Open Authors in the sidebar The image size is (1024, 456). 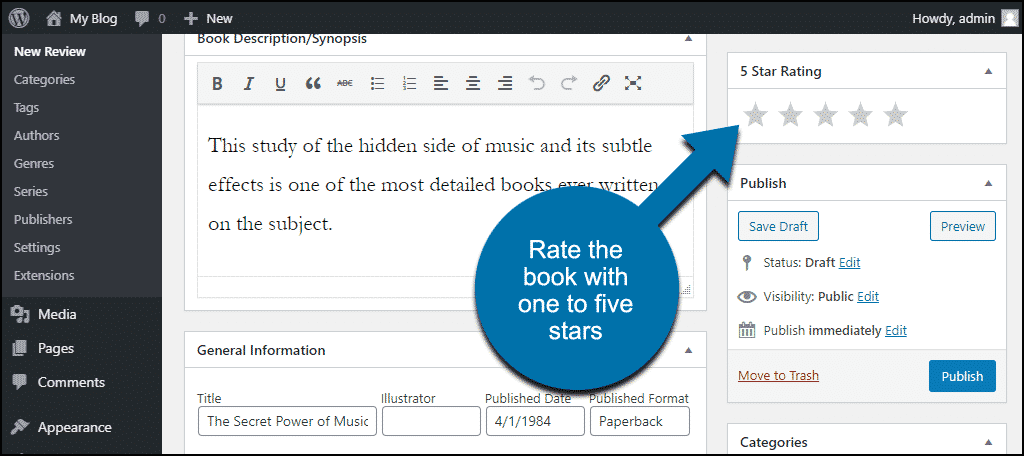(x=37, y=136)
